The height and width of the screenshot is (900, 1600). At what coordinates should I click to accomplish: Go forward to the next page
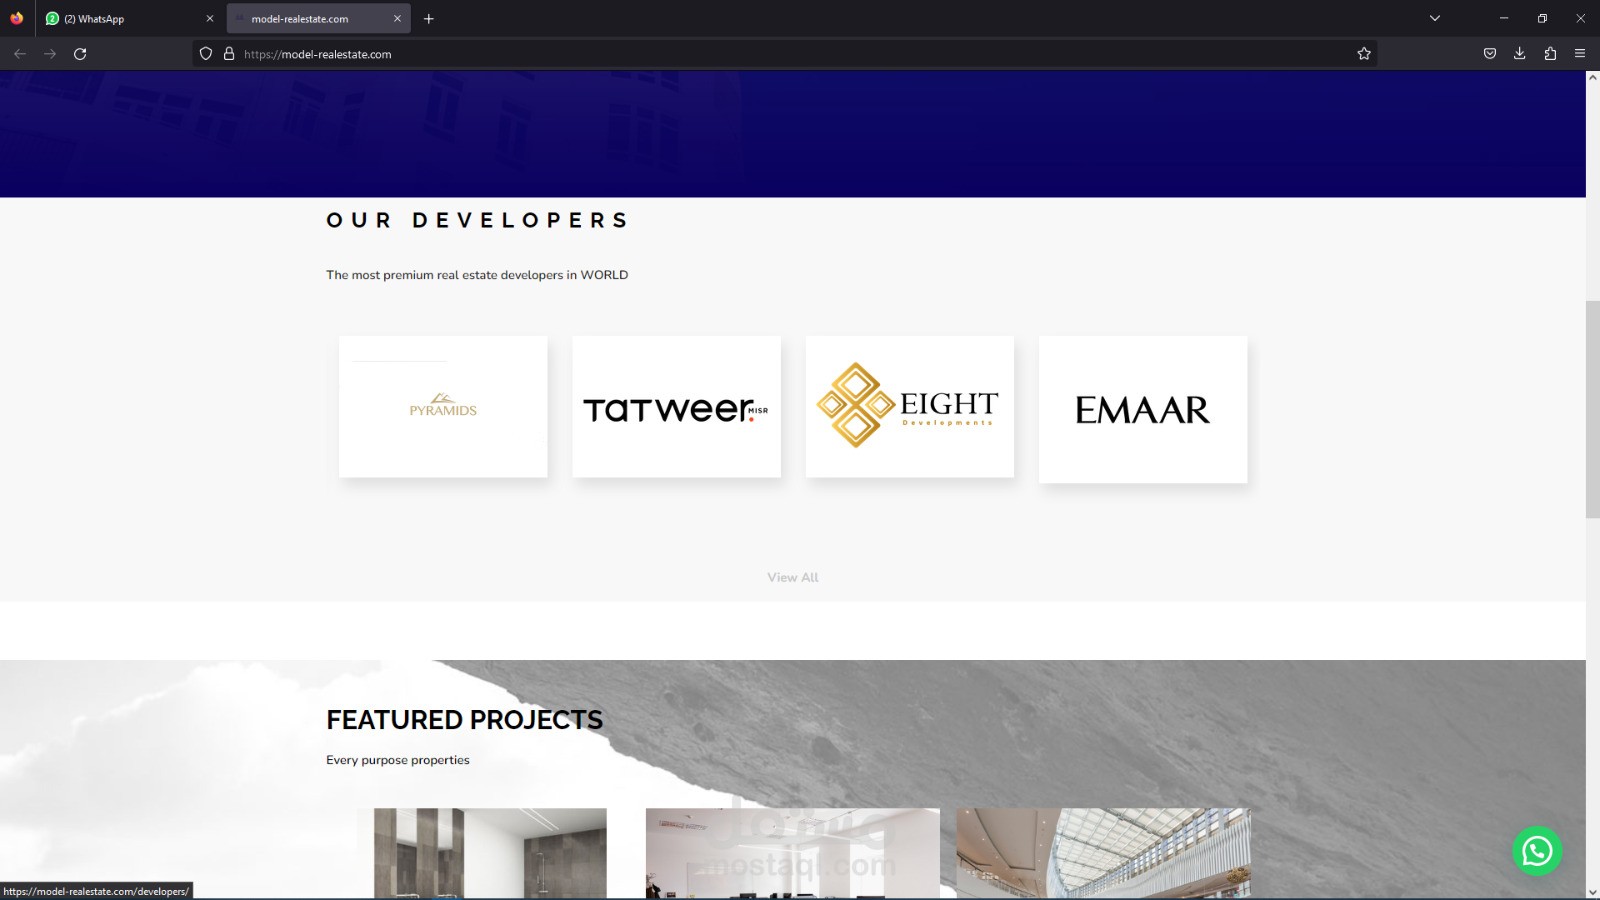coord(50,54)
